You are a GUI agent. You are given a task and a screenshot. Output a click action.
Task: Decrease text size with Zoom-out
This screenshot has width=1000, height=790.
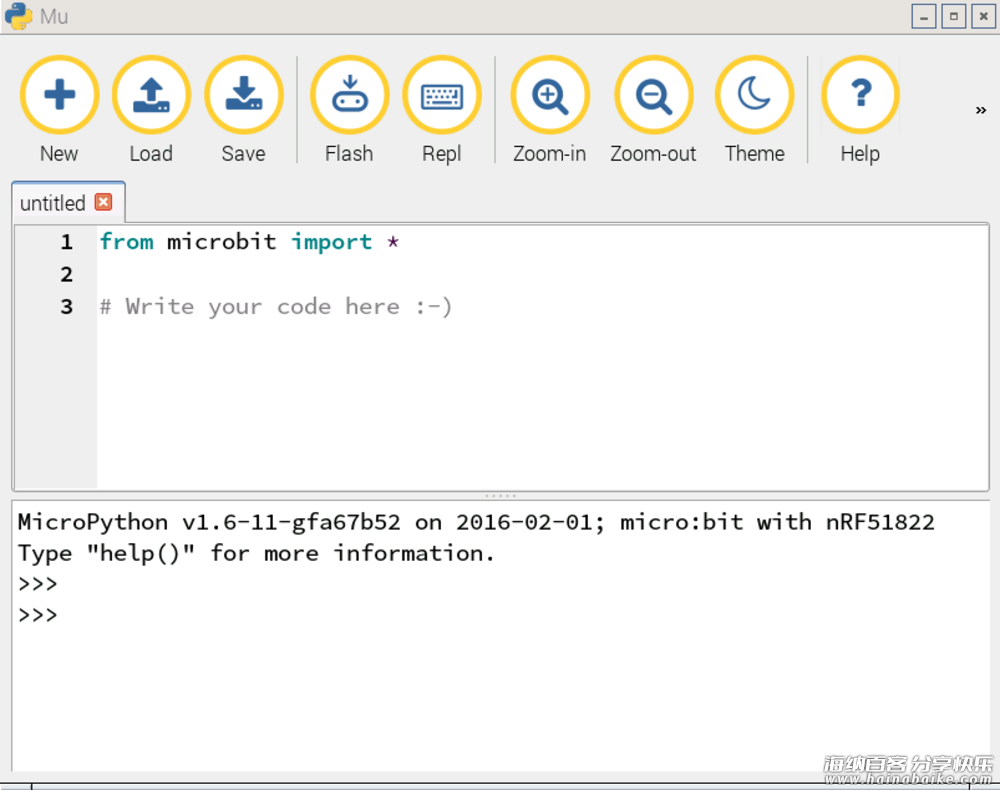tap(653, 110)
